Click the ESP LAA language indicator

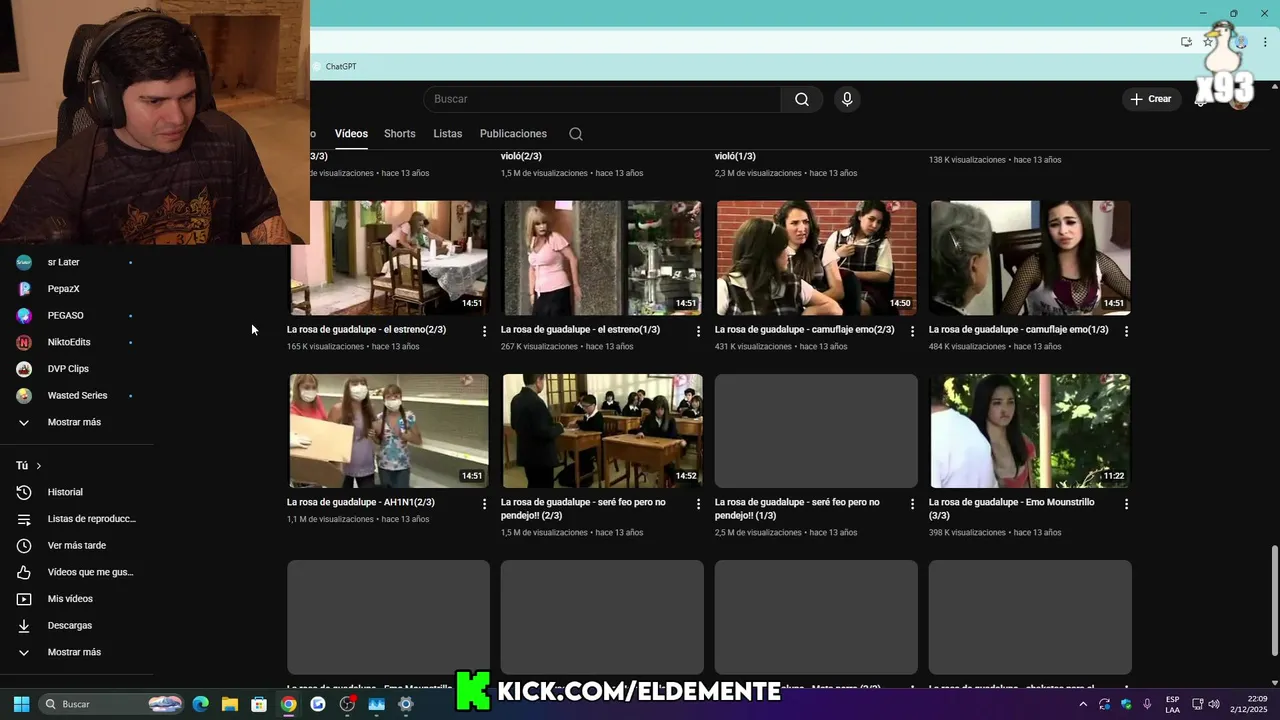tap(1172, 704)
